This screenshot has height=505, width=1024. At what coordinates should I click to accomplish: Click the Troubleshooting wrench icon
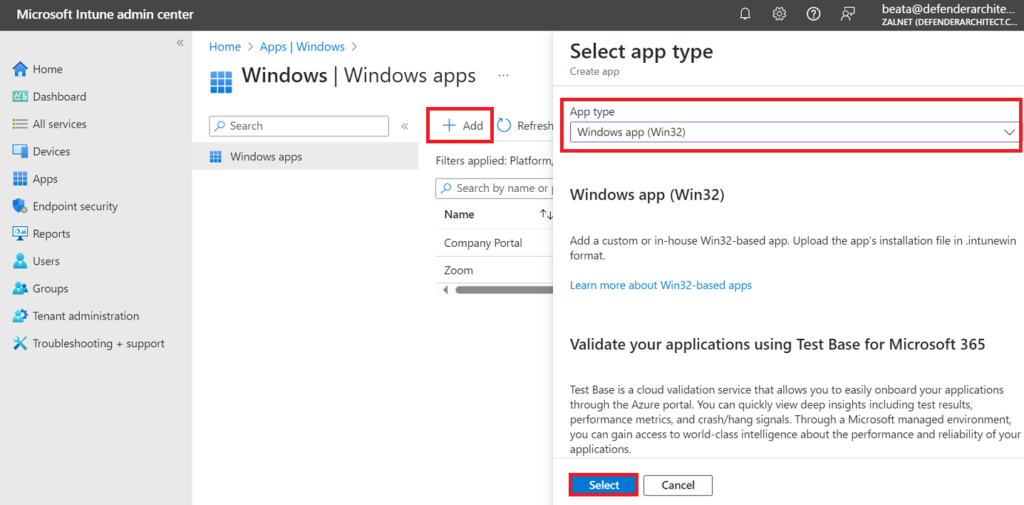tap(20, 344)
